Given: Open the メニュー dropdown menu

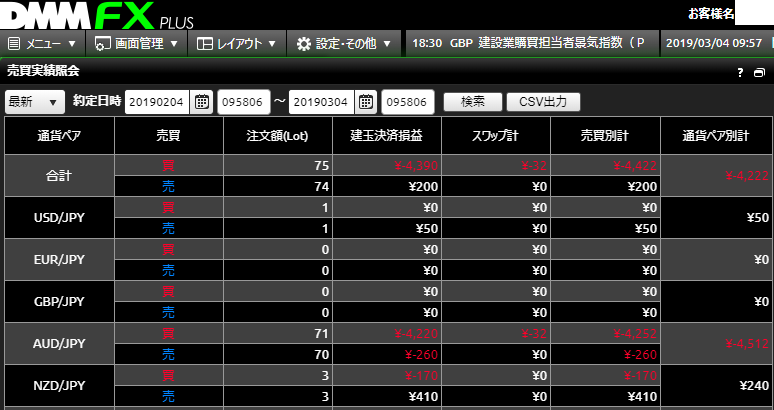Looking at the screenshot, I should tap(44, 44).
